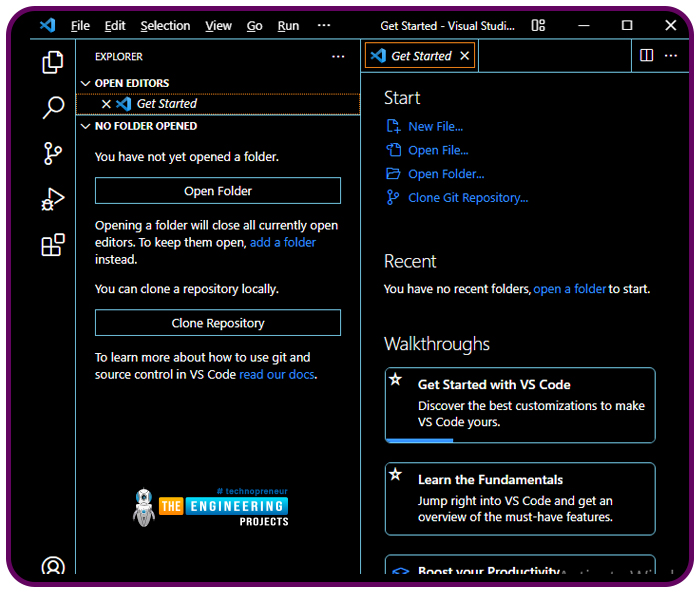The height and width of the screenshot is (593, 698).
Task: Follow the 'read our docs' link
Action: (x=276, y=375)
